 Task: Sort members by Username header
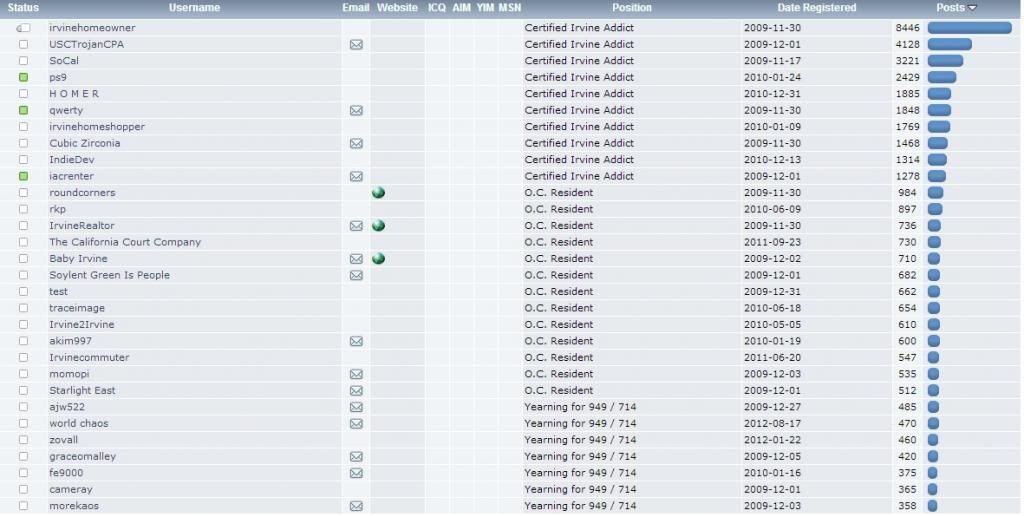point(194,8)
